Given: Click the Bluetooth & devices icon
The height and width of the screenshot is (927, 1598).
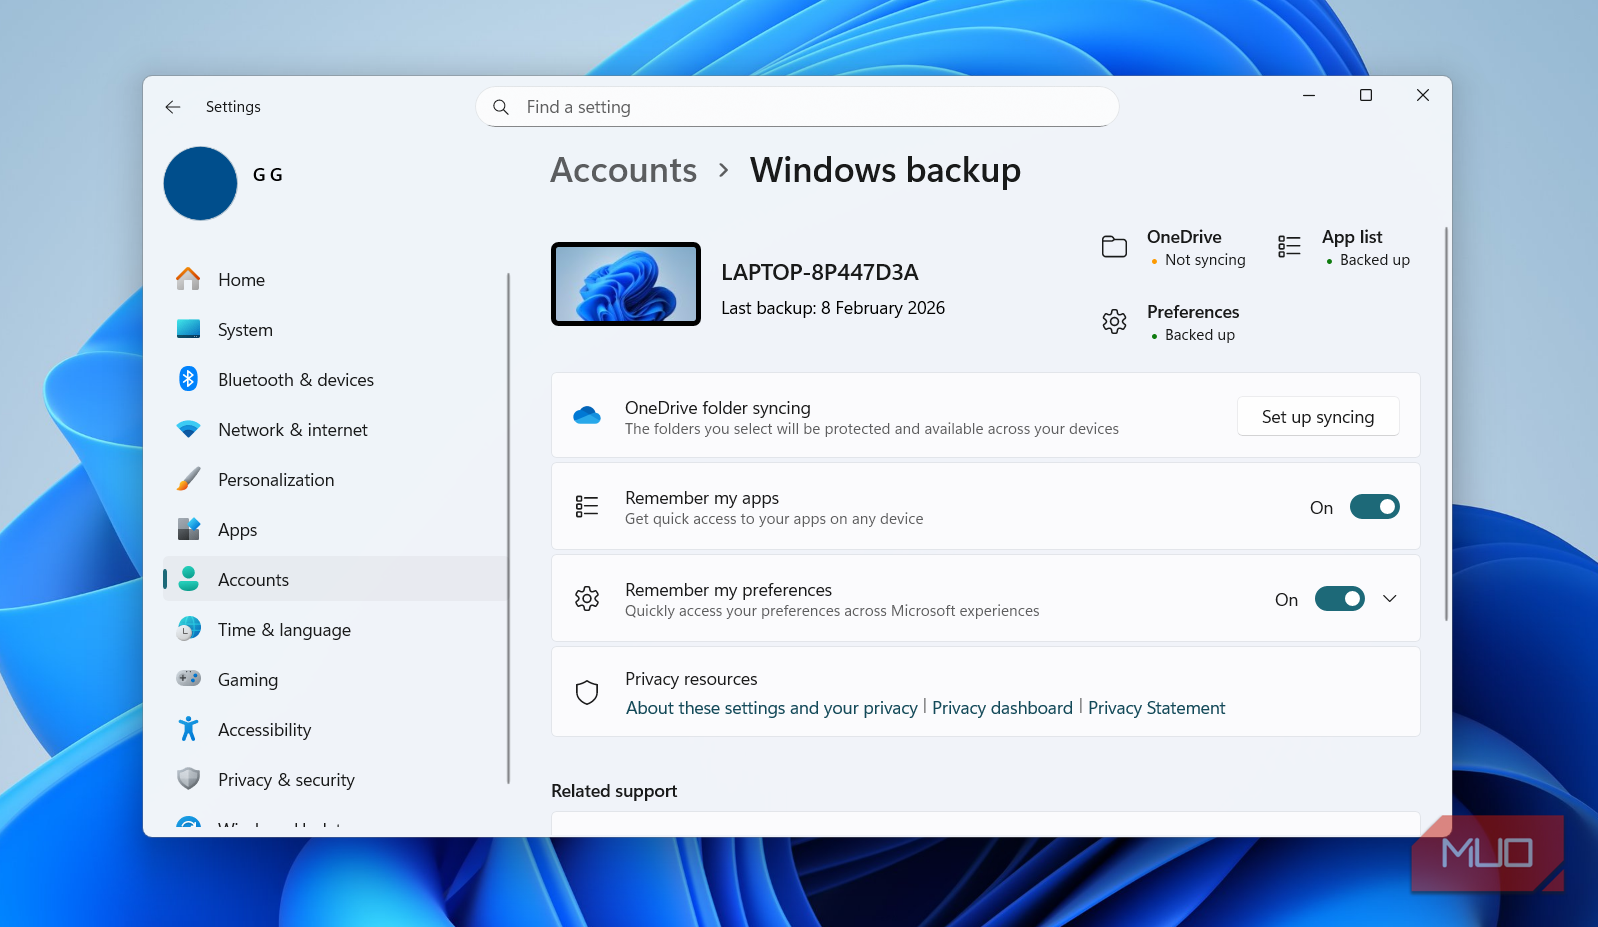Looking at the screenshot, I should click(x=188, y=379).
